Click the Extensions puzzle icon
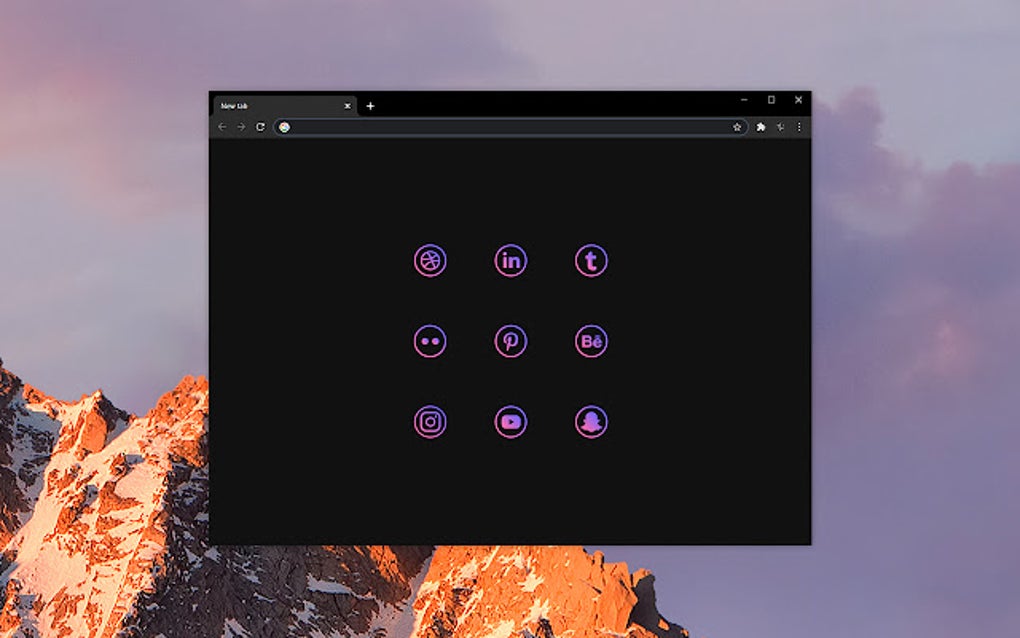The image size is (1020, 638). click(761, 128)
